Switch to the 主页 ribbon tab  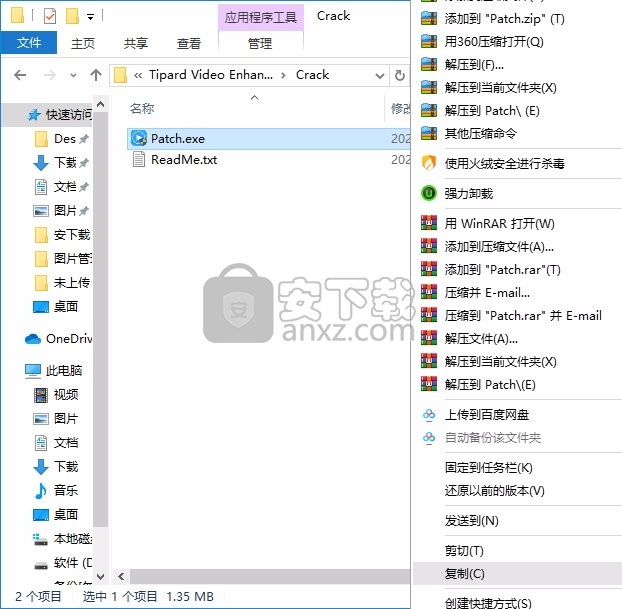83,43
